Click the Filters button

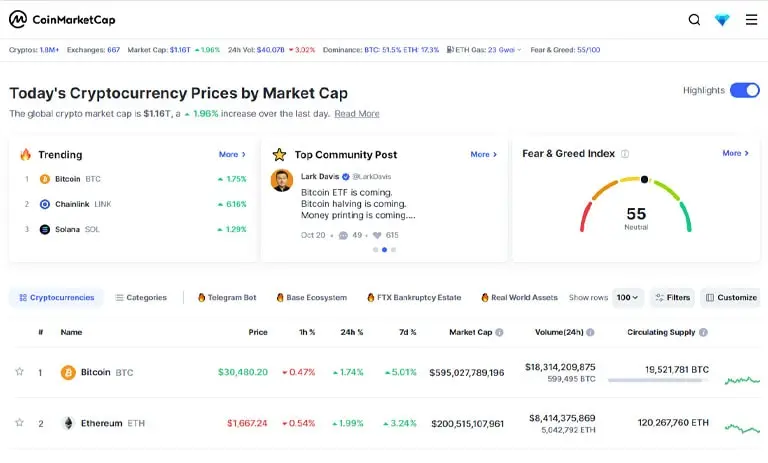click(x=672, y=298)
